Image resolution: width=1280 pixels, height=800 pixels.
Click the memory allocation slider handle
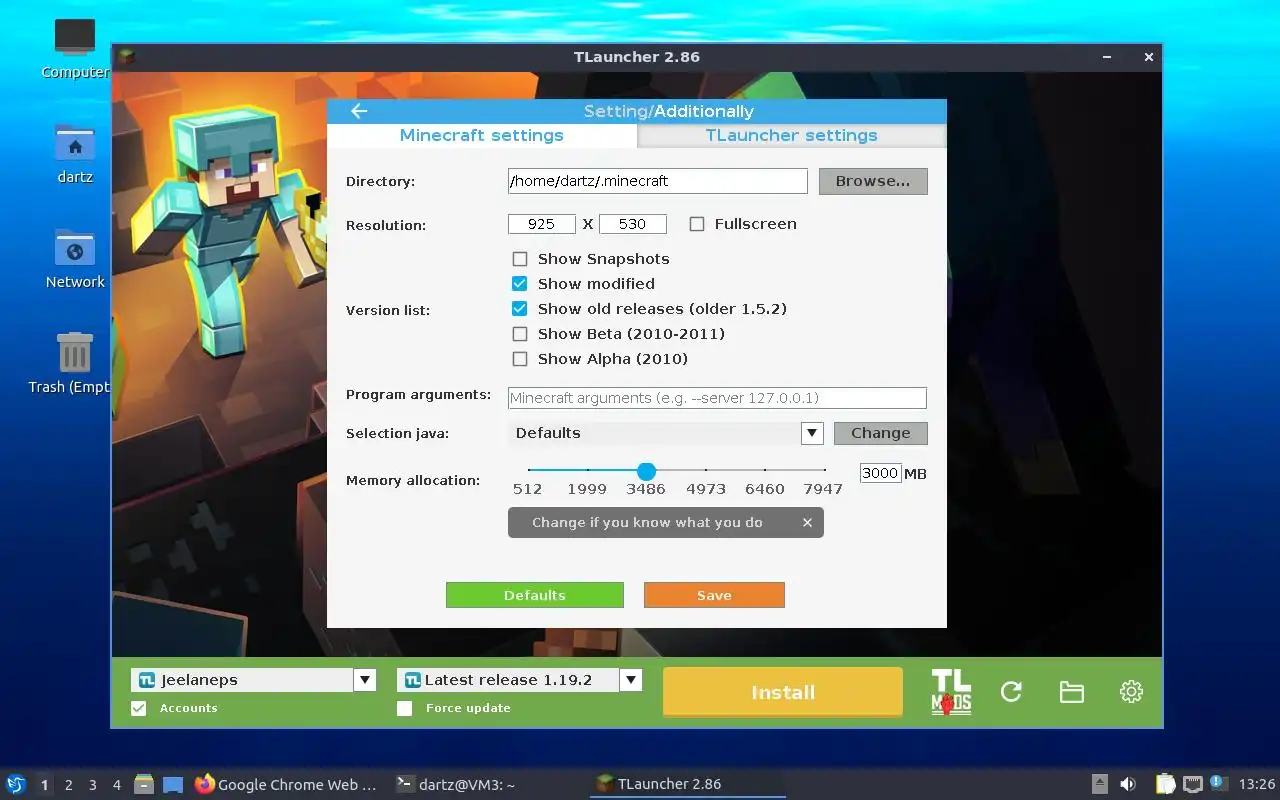(x=646, y=471)
